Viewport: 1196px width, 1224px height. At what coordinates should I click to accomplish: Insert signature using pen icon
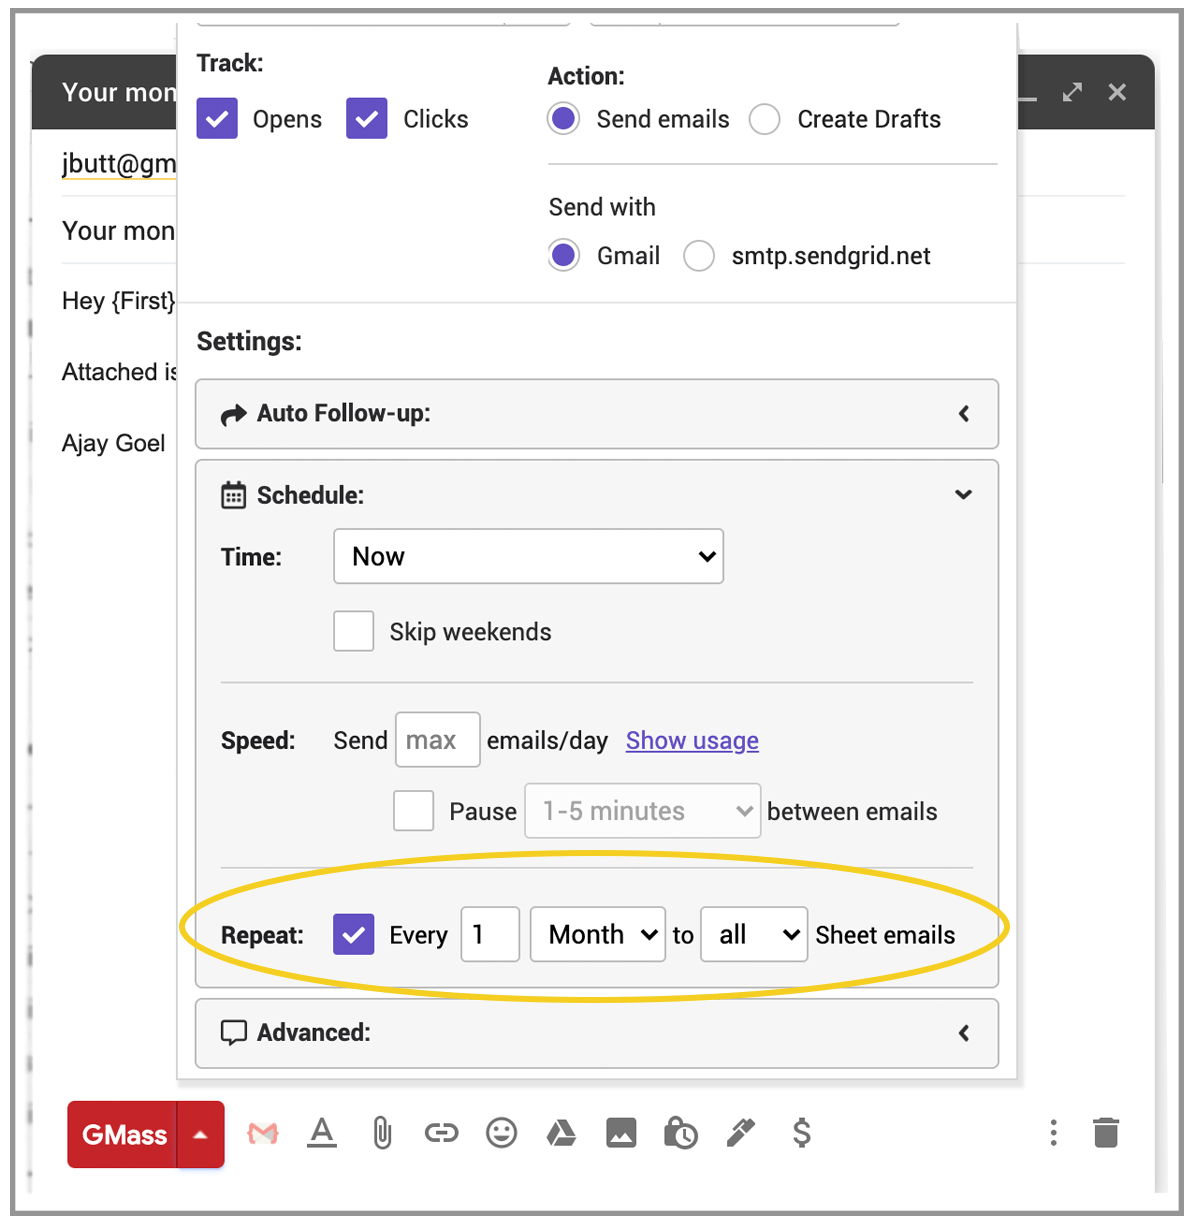click(741, 1133)
